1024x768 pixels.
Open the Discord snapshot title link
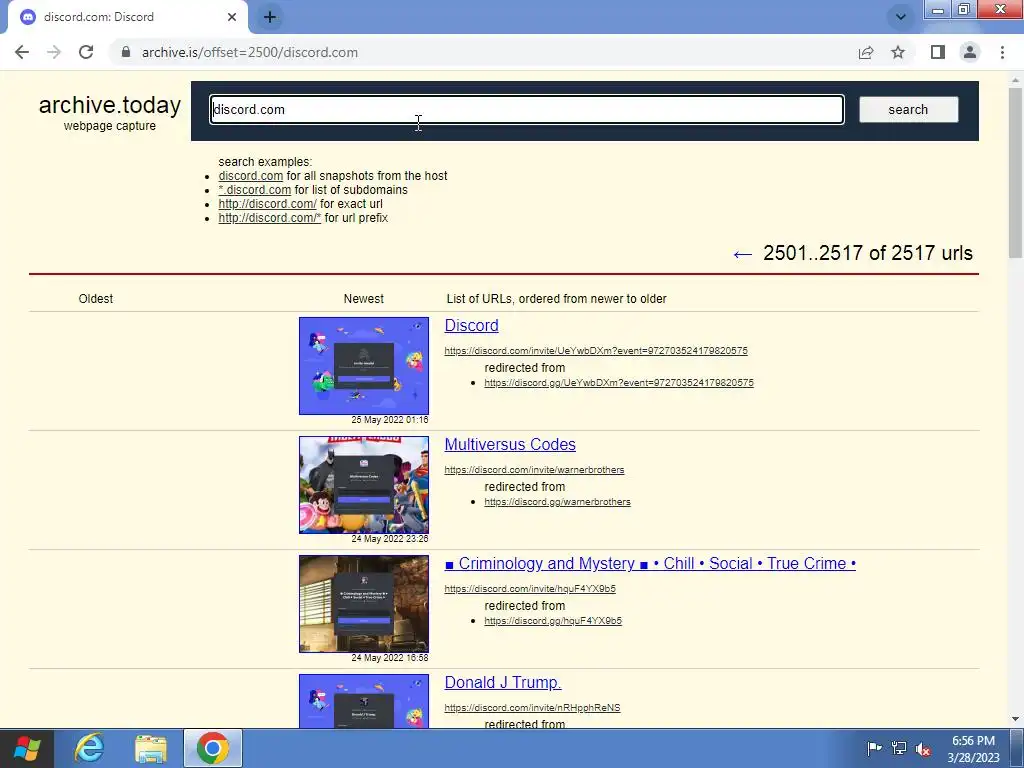(x=472, y=325)
